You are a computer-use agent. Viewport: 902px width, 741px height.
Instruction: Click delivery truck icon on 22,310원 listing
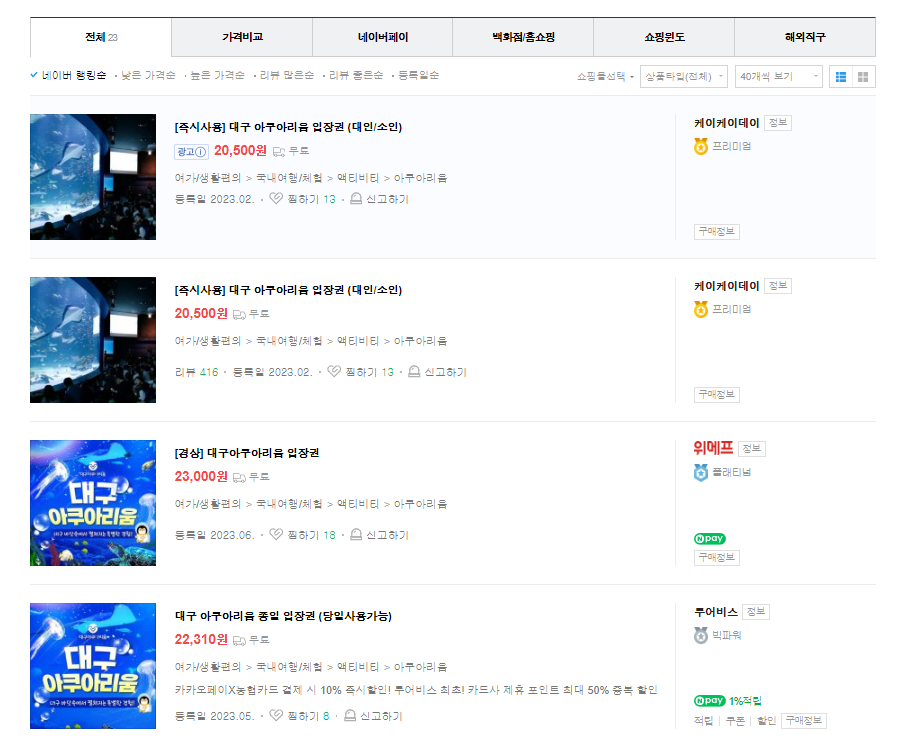pos(239,640)
